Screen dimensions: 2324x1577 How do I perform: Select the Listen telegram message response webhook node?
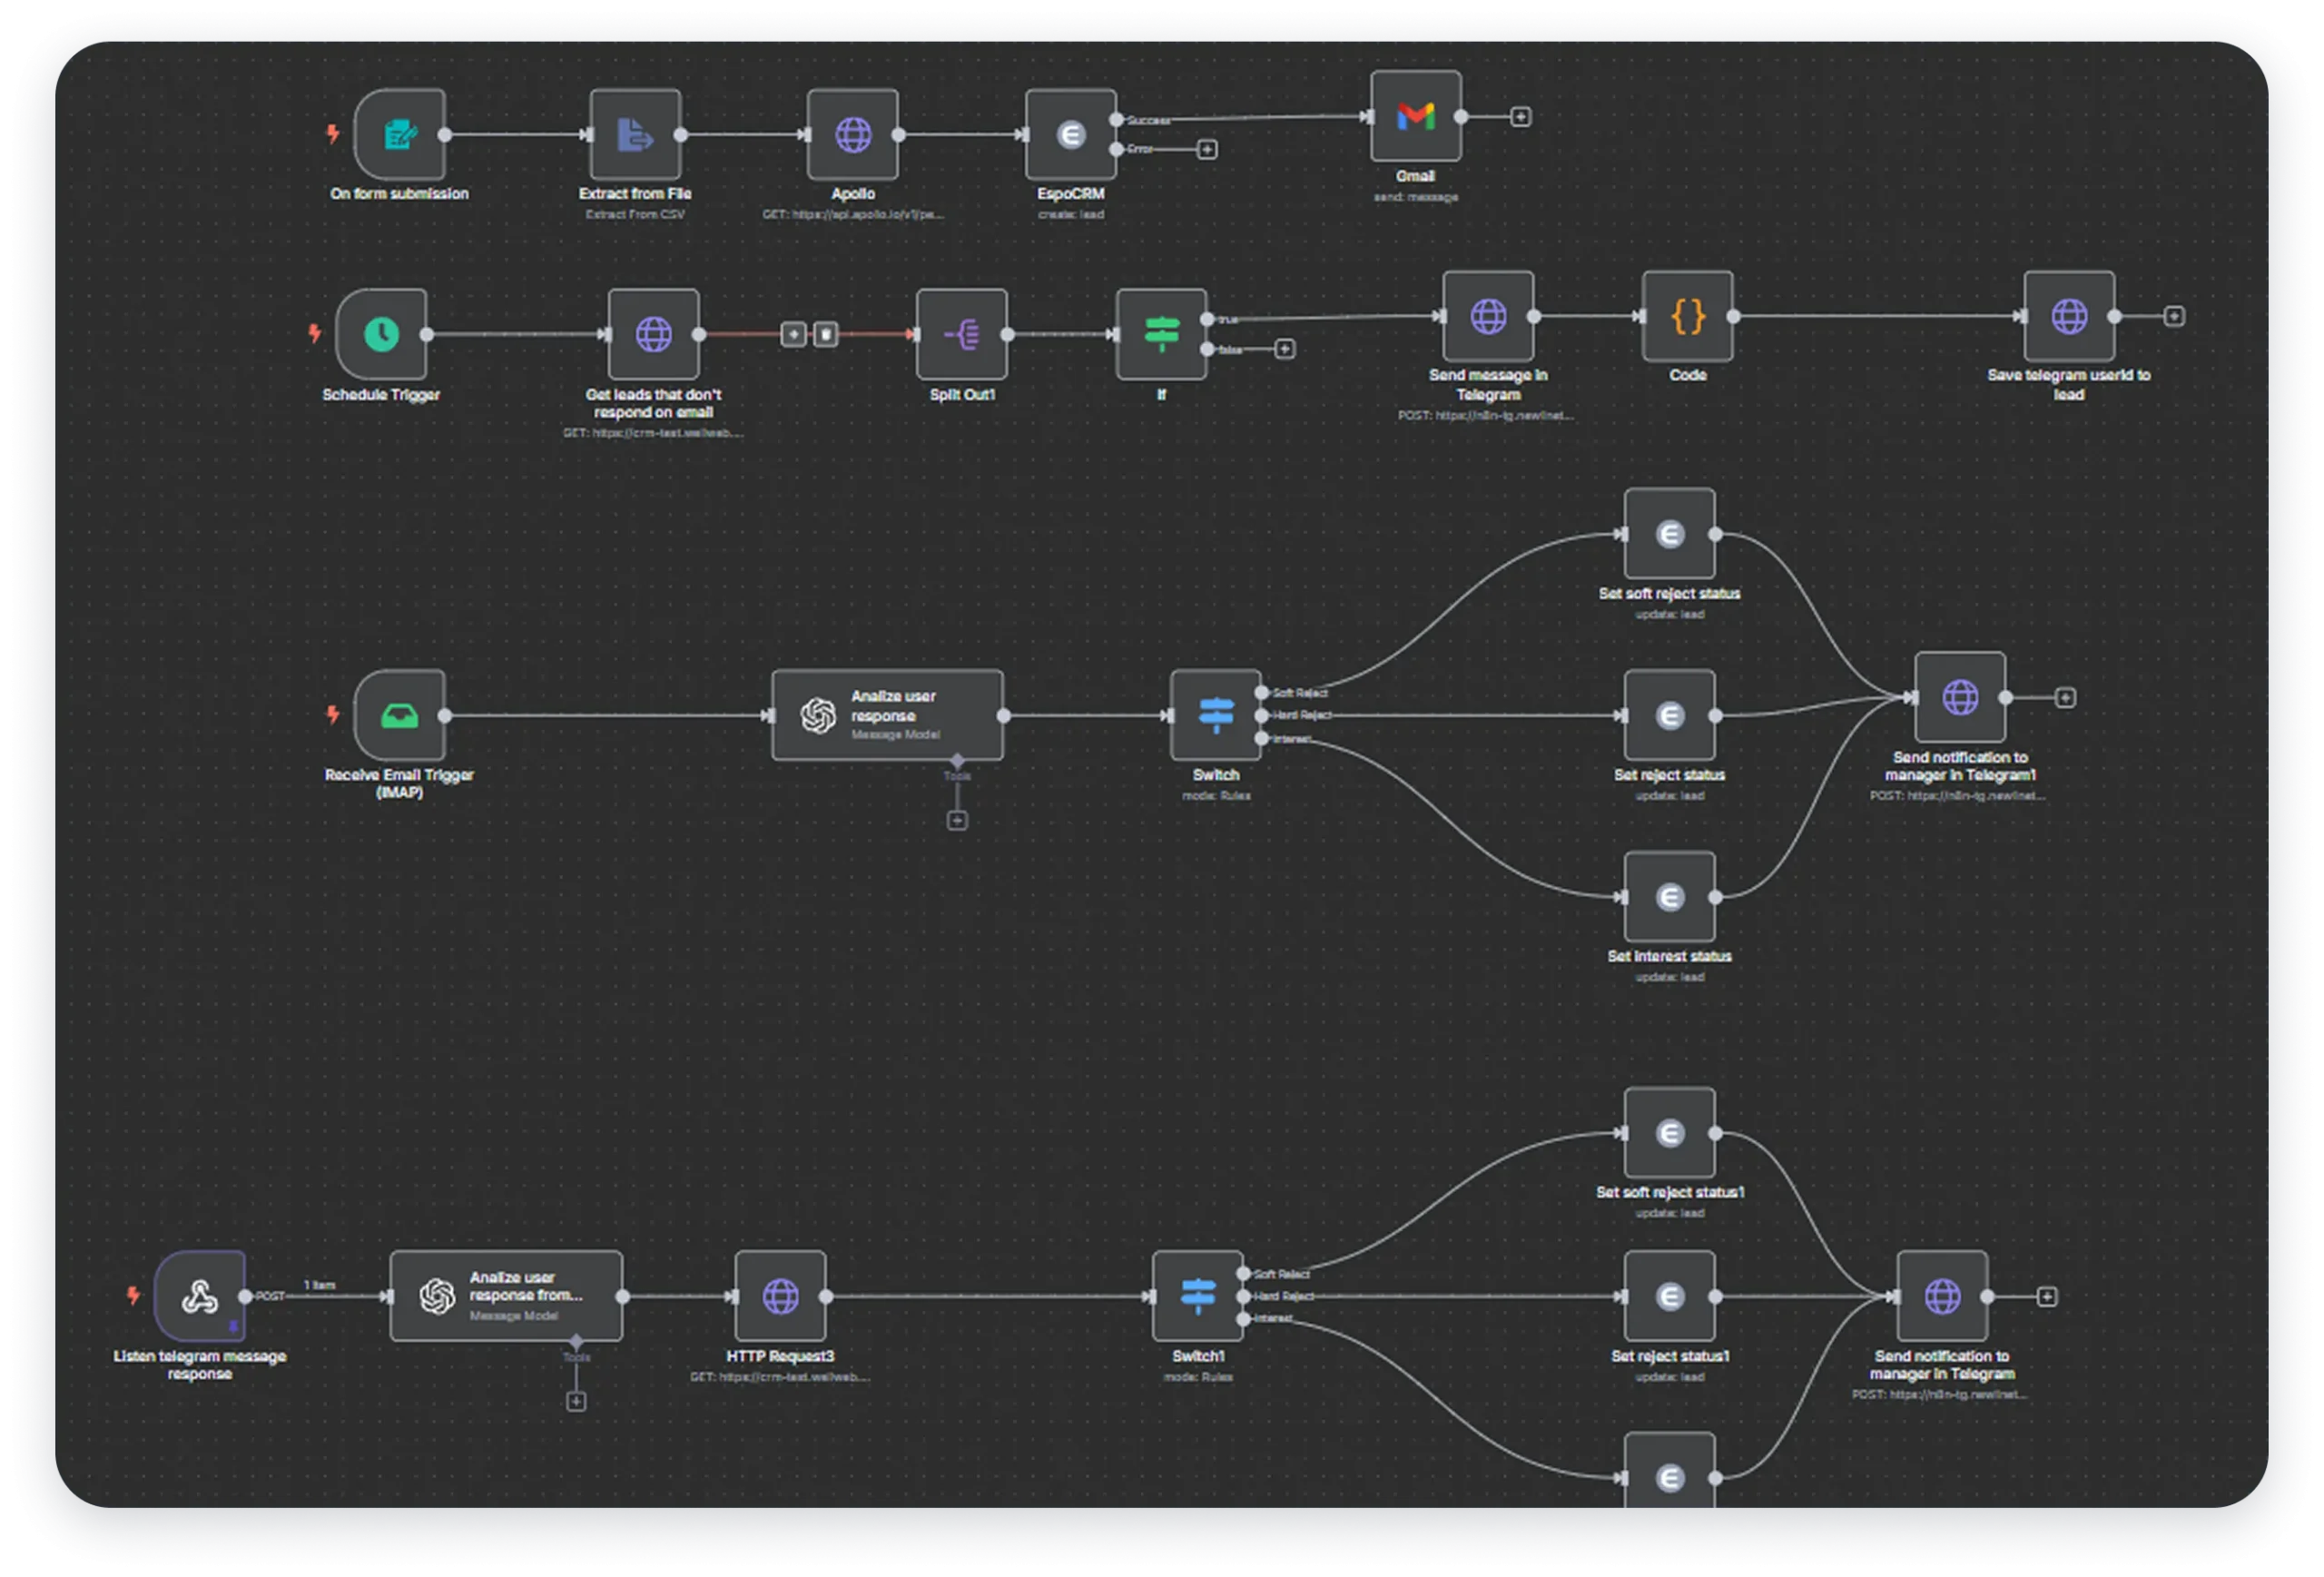tap(200, 1296)
